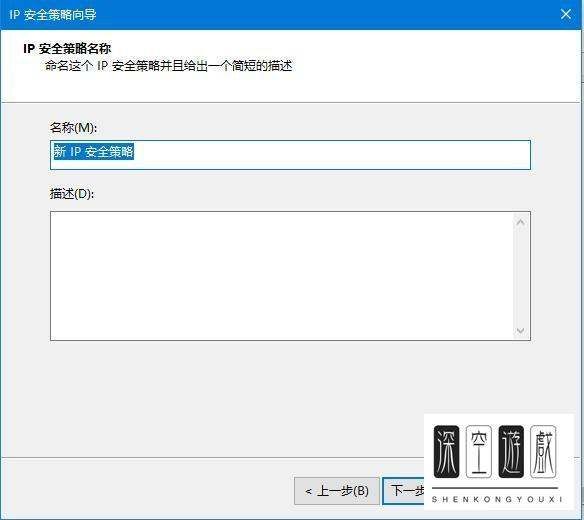Click the description box scroll up arrow
The height and width of the screenshot is (520, 584).
(x=521, y=222)
